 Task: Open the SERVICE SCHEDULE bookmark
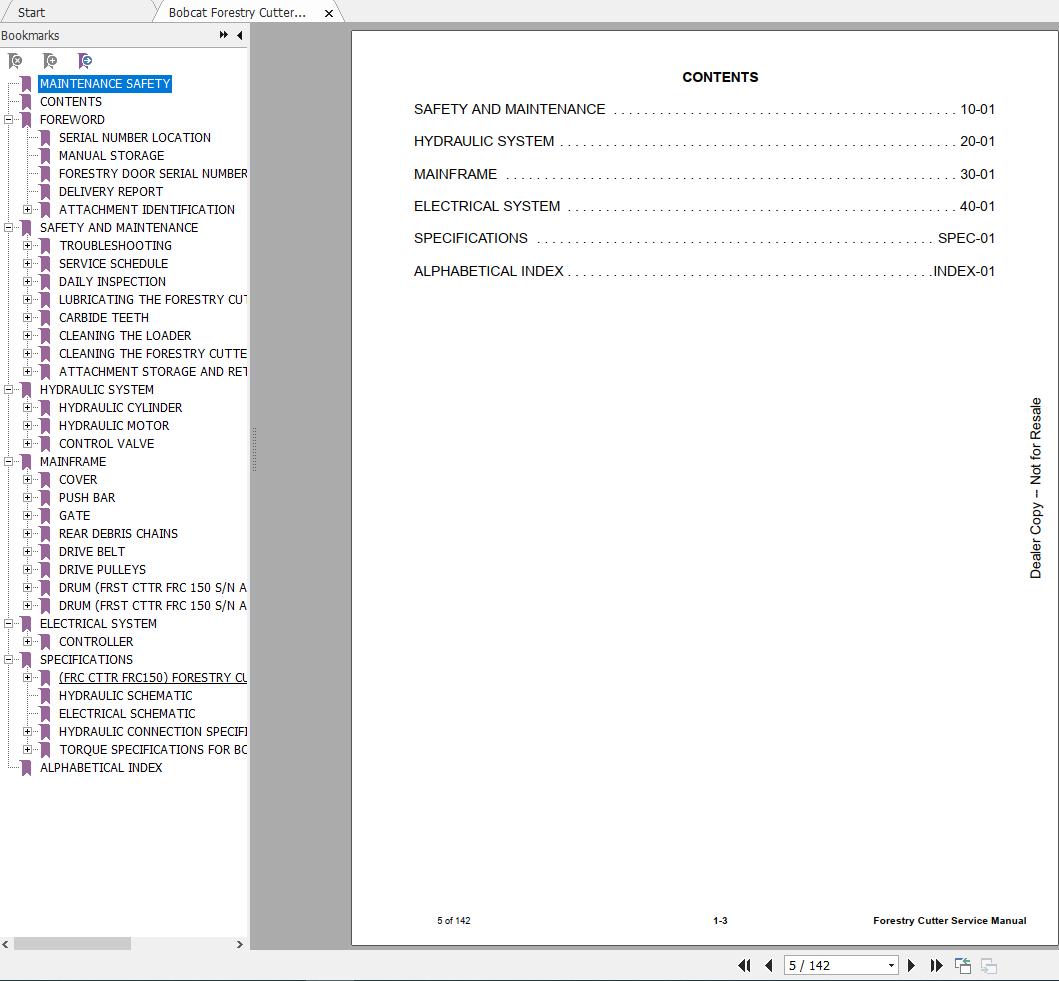[x=113, y=264]
